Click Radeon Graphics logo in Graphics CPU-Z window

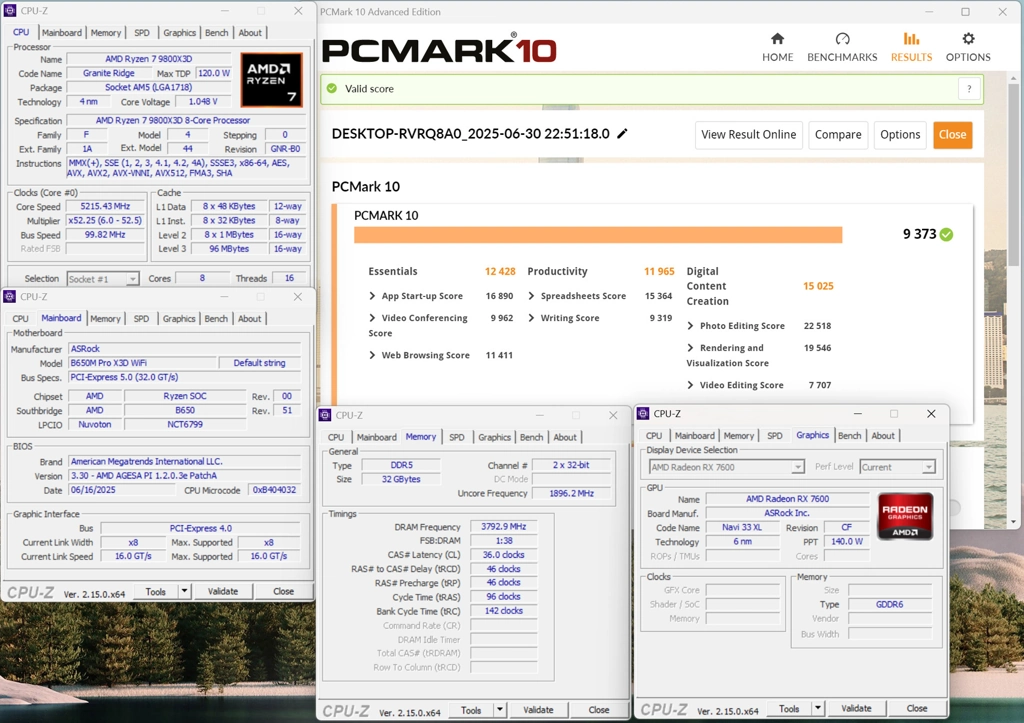[x=904, y=515]
